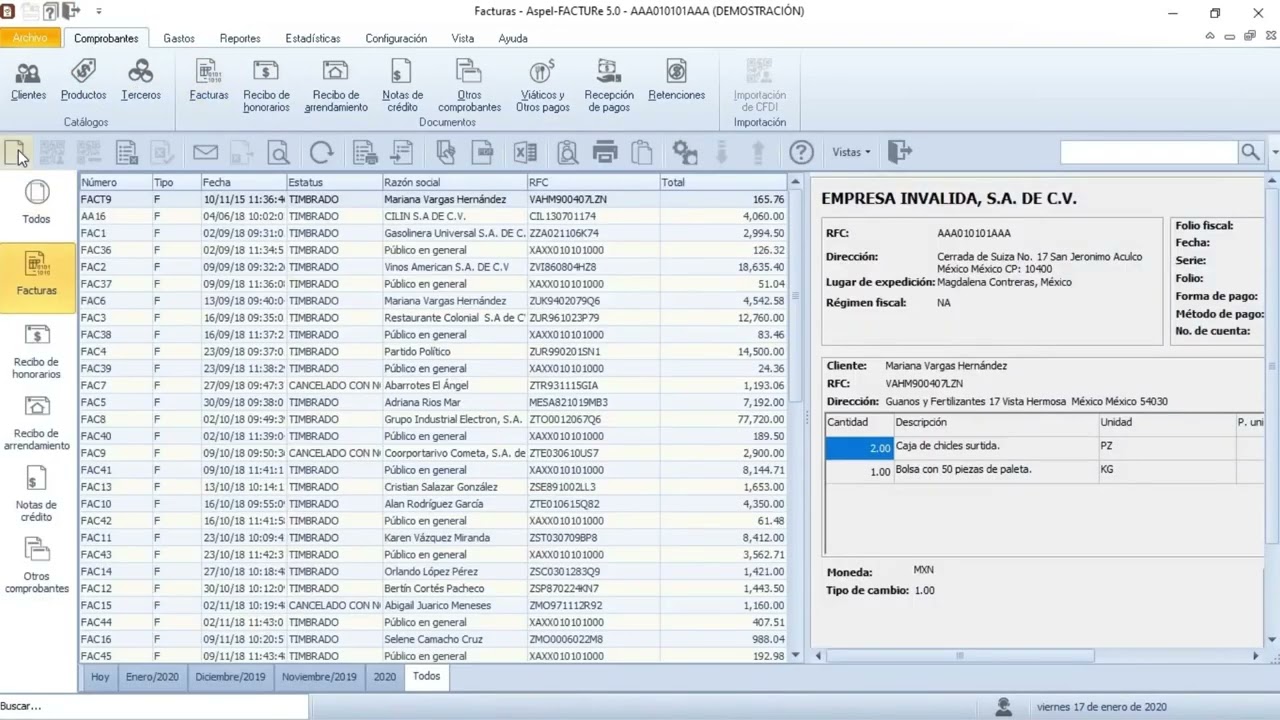Click the search magnifier button
Image resolution: width=1280 pixels, height=720 pixels.
click(1250, 152)
